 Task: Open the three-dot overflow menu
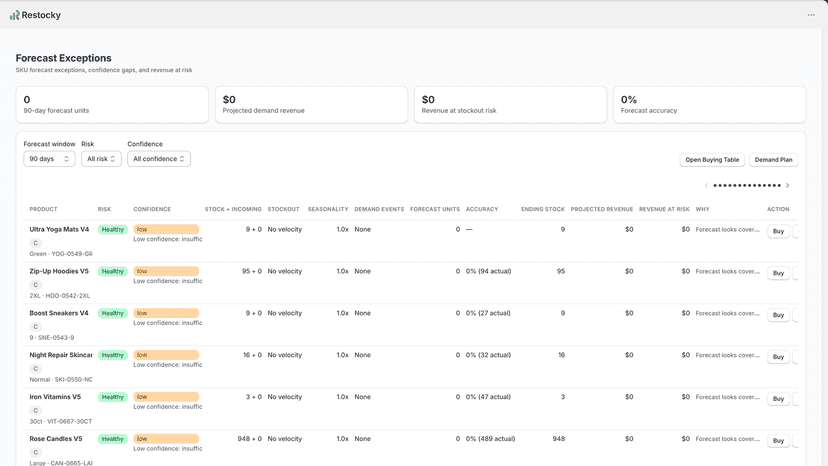pos(811,15)
